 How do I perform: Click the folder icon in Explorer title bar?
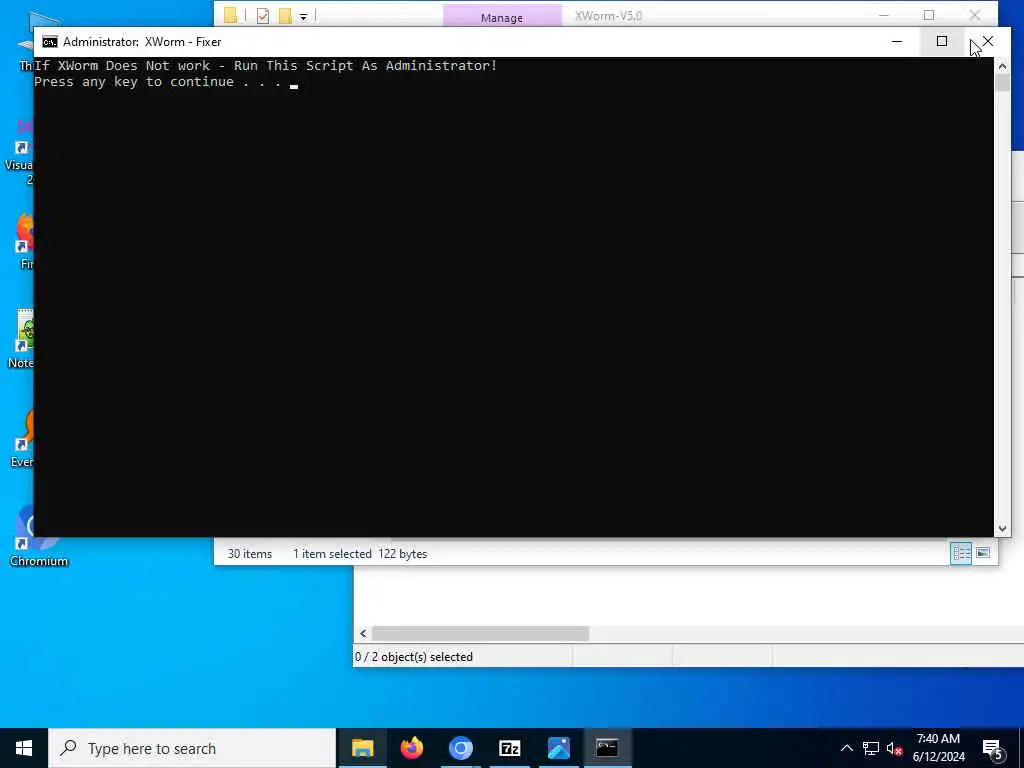[x=230, y=15]
